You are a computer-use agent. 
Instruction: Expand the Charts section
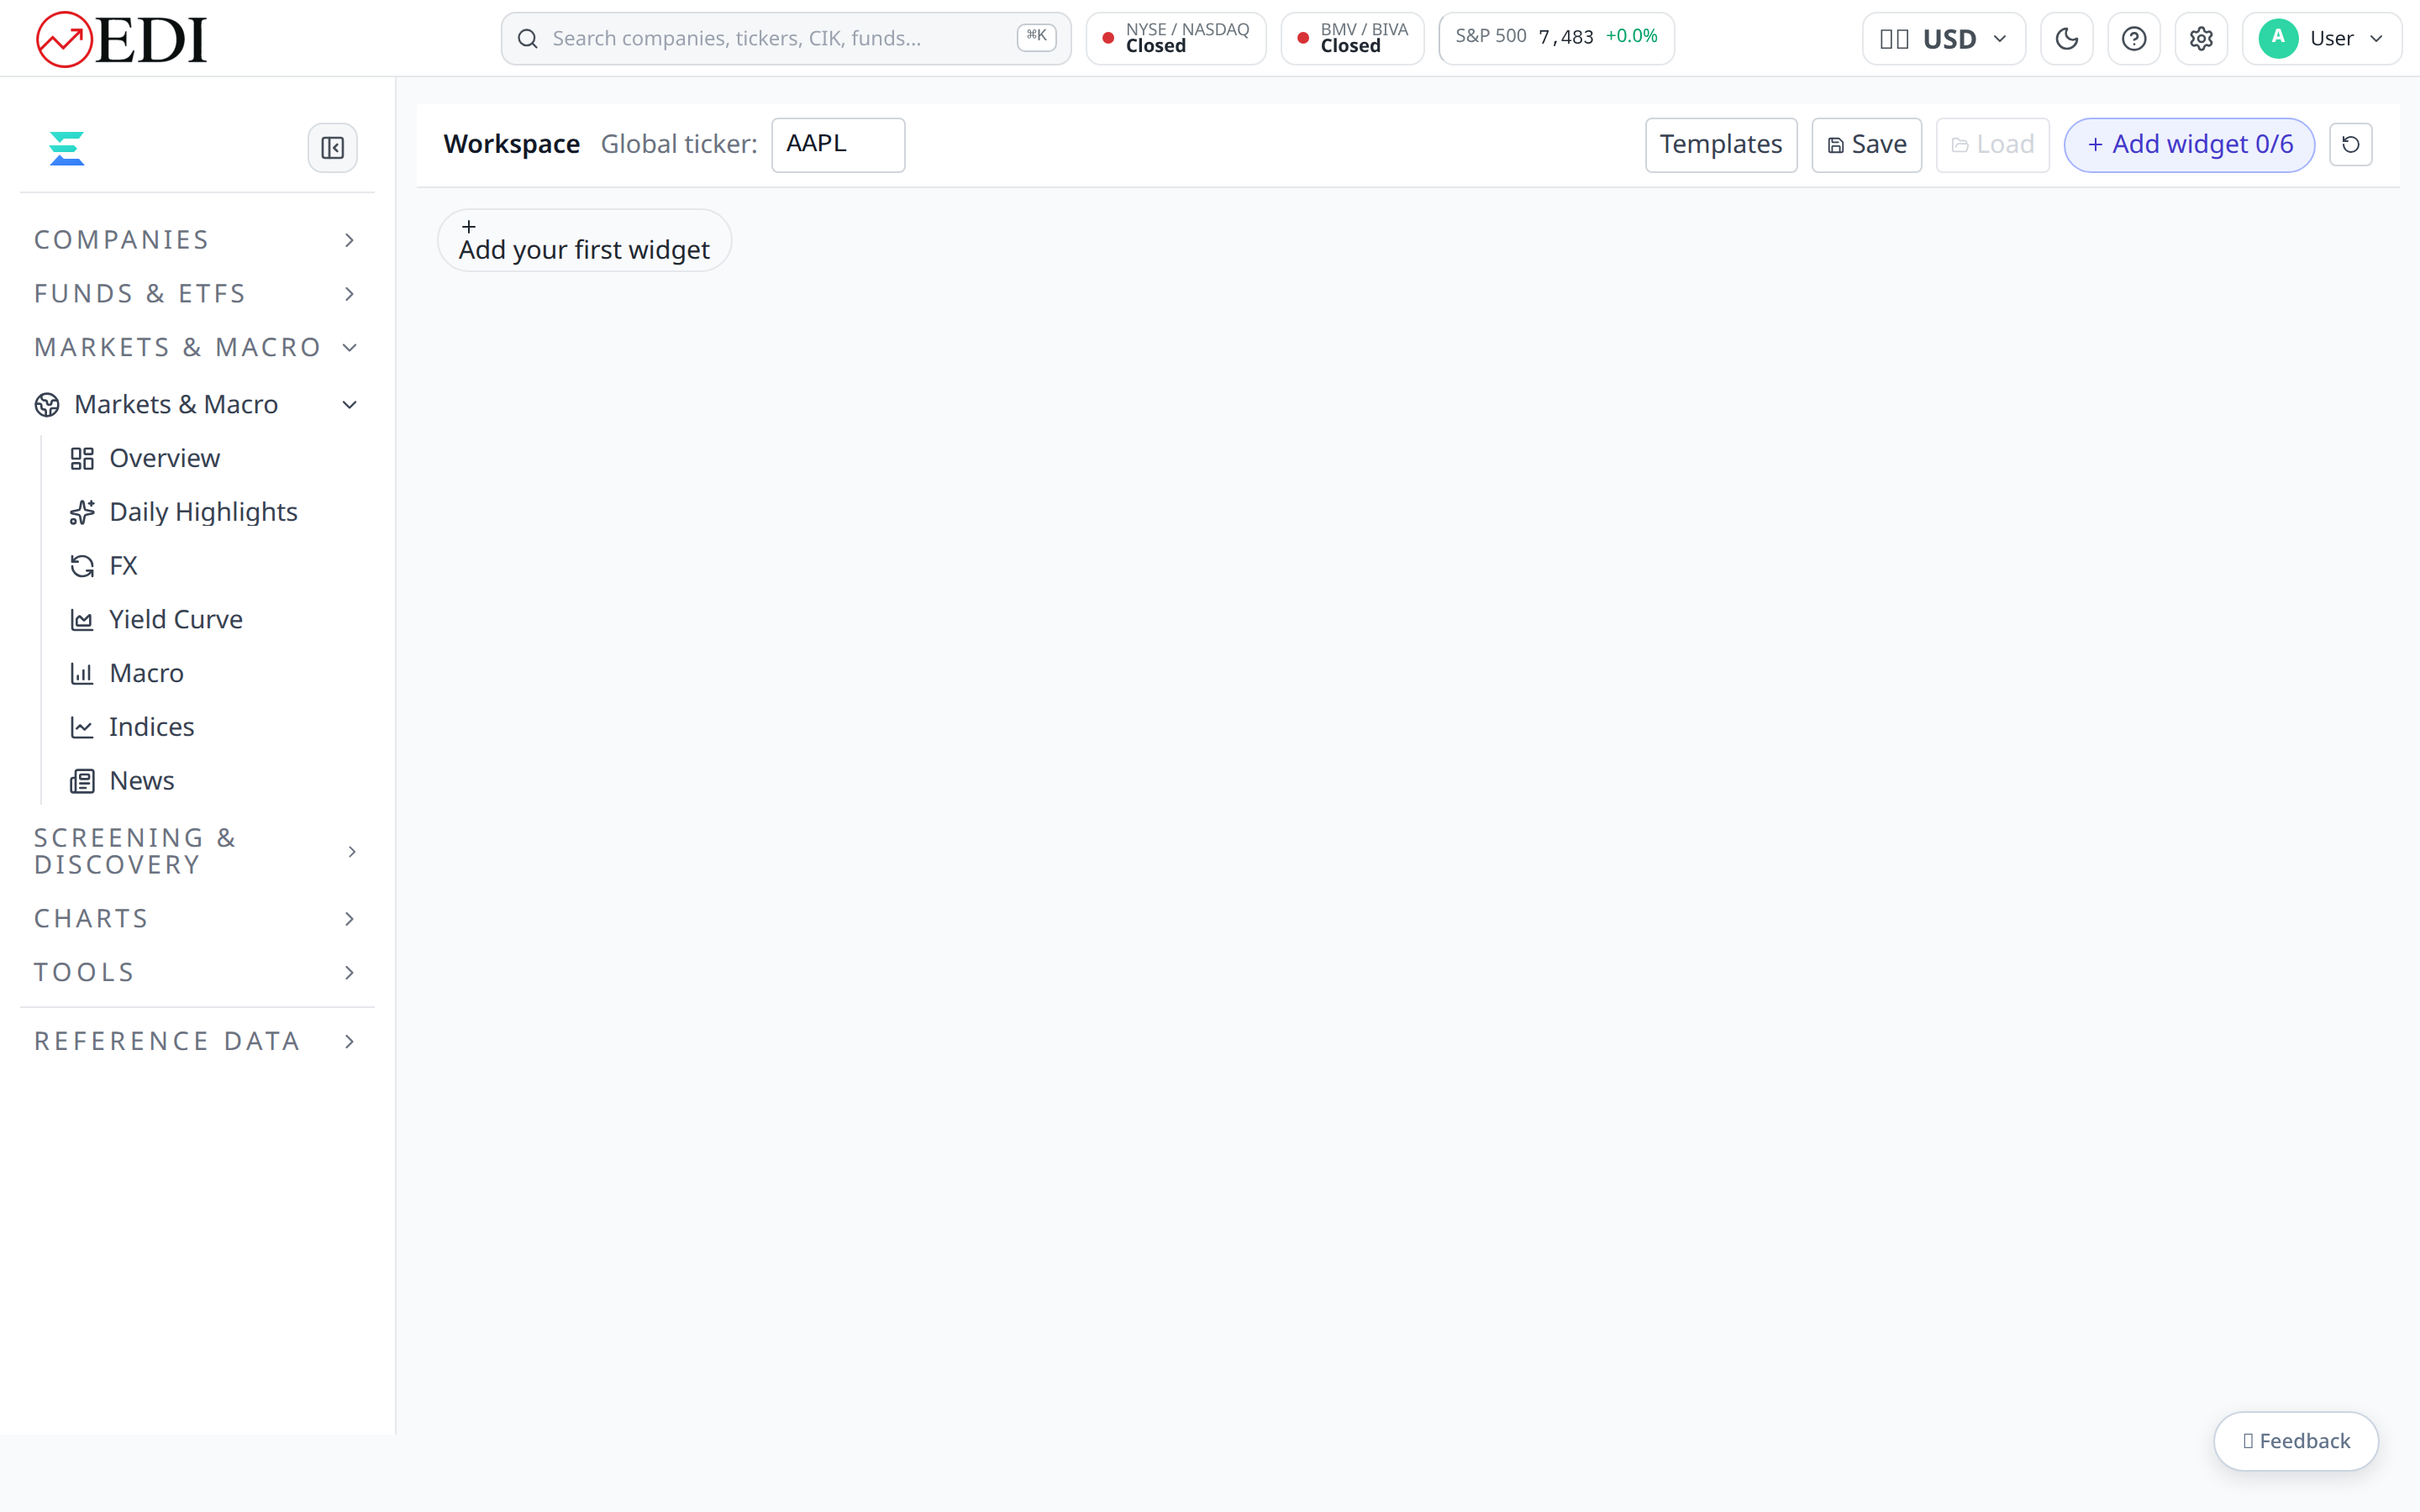coord(197,918)
